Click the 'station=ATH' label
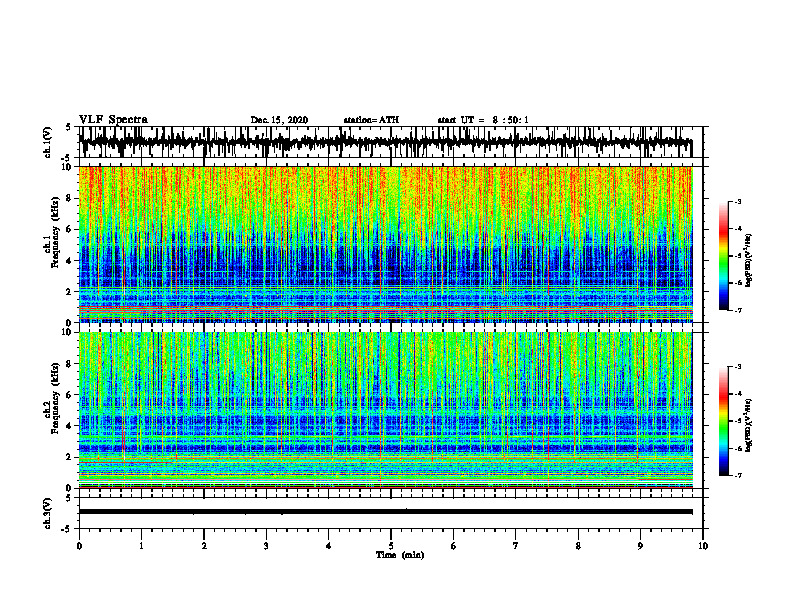Viewport: 792px width, 612px height. [371, 120]
